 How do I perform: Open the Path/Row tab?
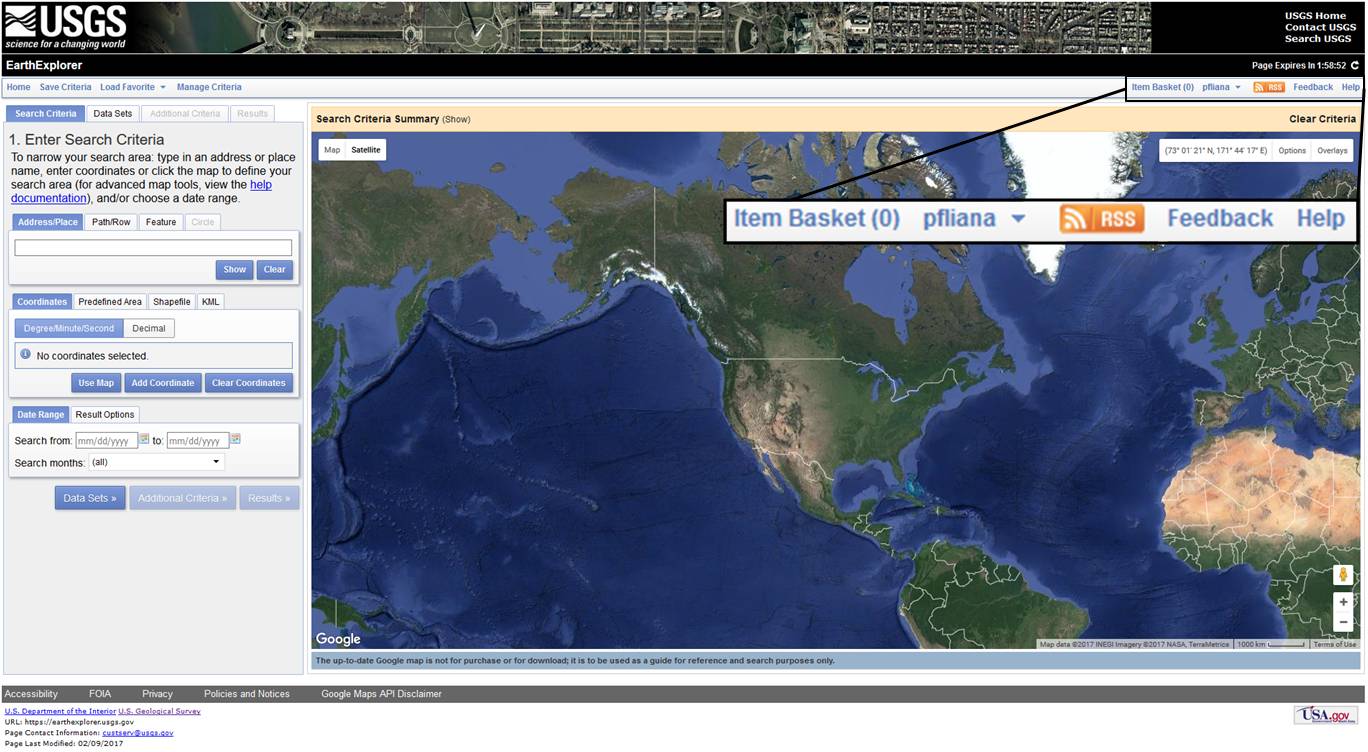click(x=111, y=222)
